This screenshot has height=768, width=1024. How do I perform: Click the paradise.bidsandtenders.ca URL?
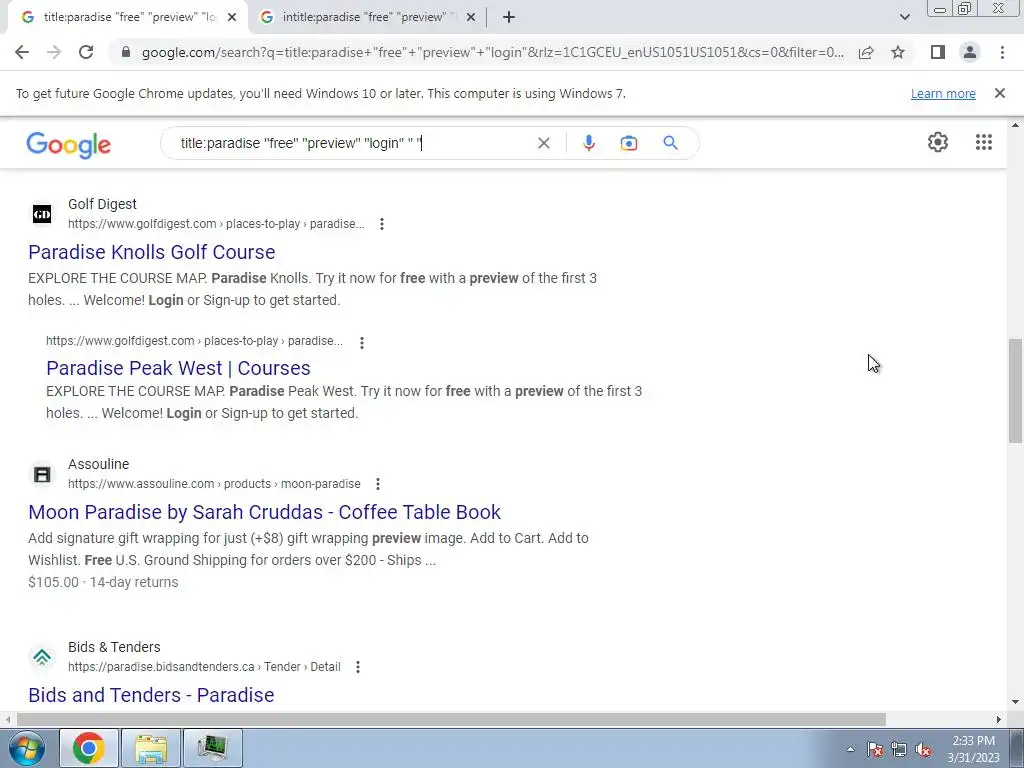click(x=204, y=667)
